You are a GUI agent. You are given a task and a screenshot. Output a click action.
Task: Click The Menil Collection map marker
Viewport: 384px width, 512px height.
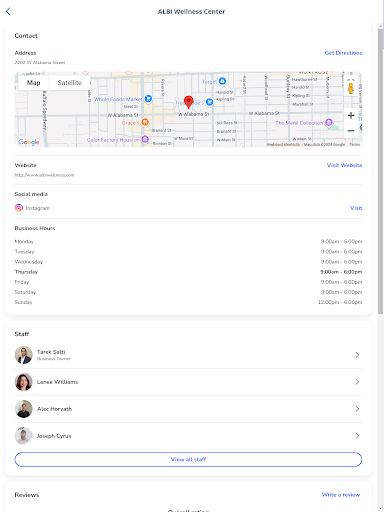coord(329,122)
